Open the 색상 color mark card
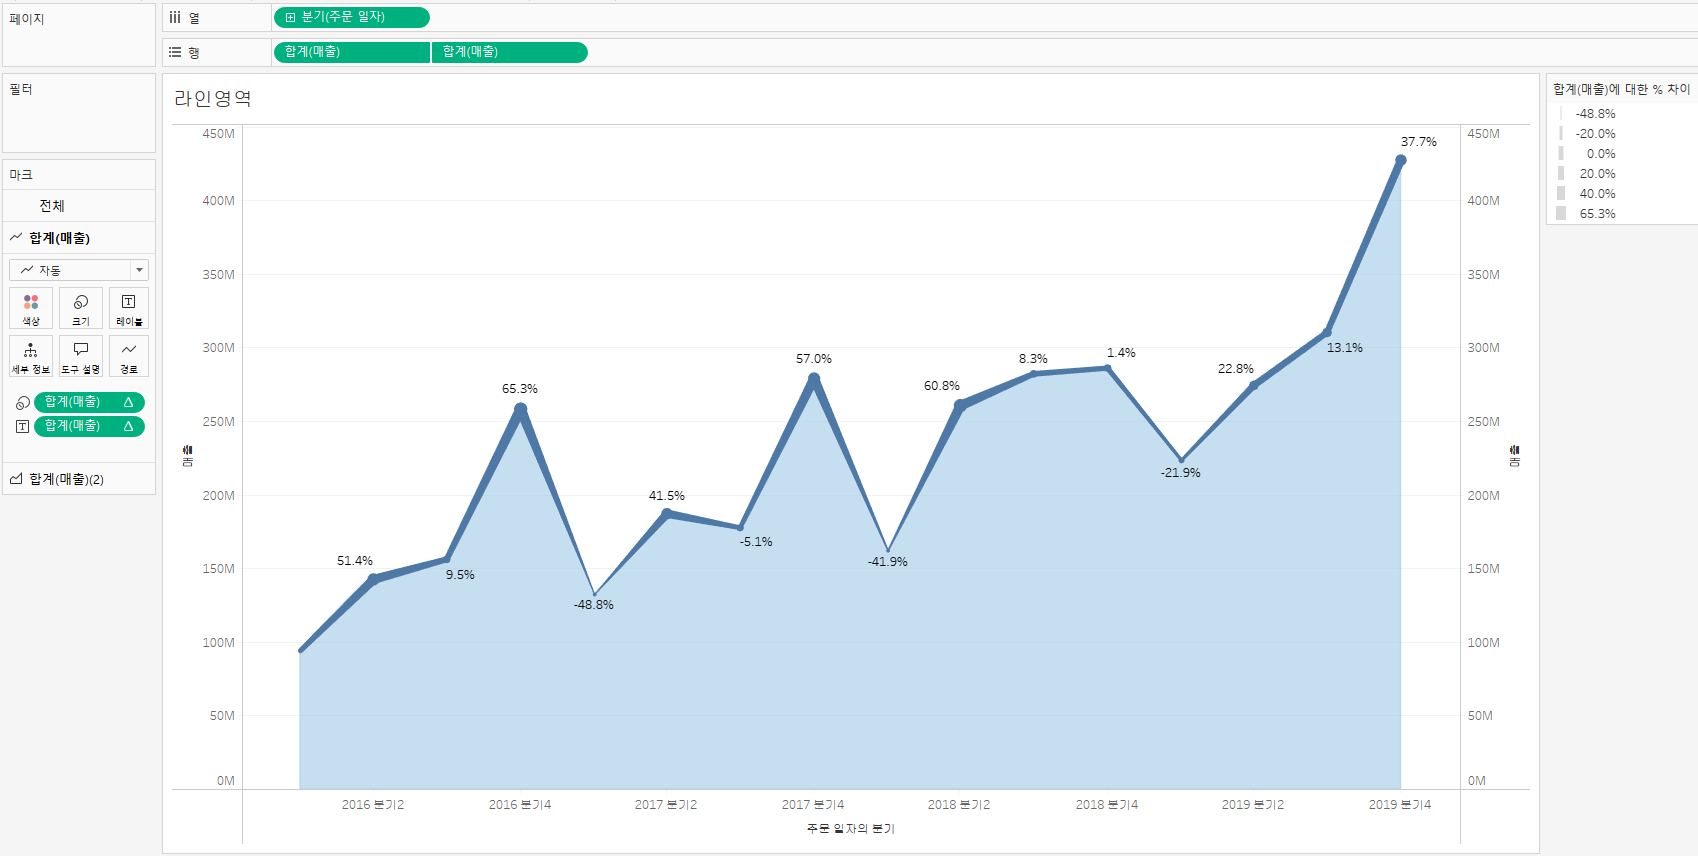The height and width of the screenshot is (856, 1698). (31, 308)
